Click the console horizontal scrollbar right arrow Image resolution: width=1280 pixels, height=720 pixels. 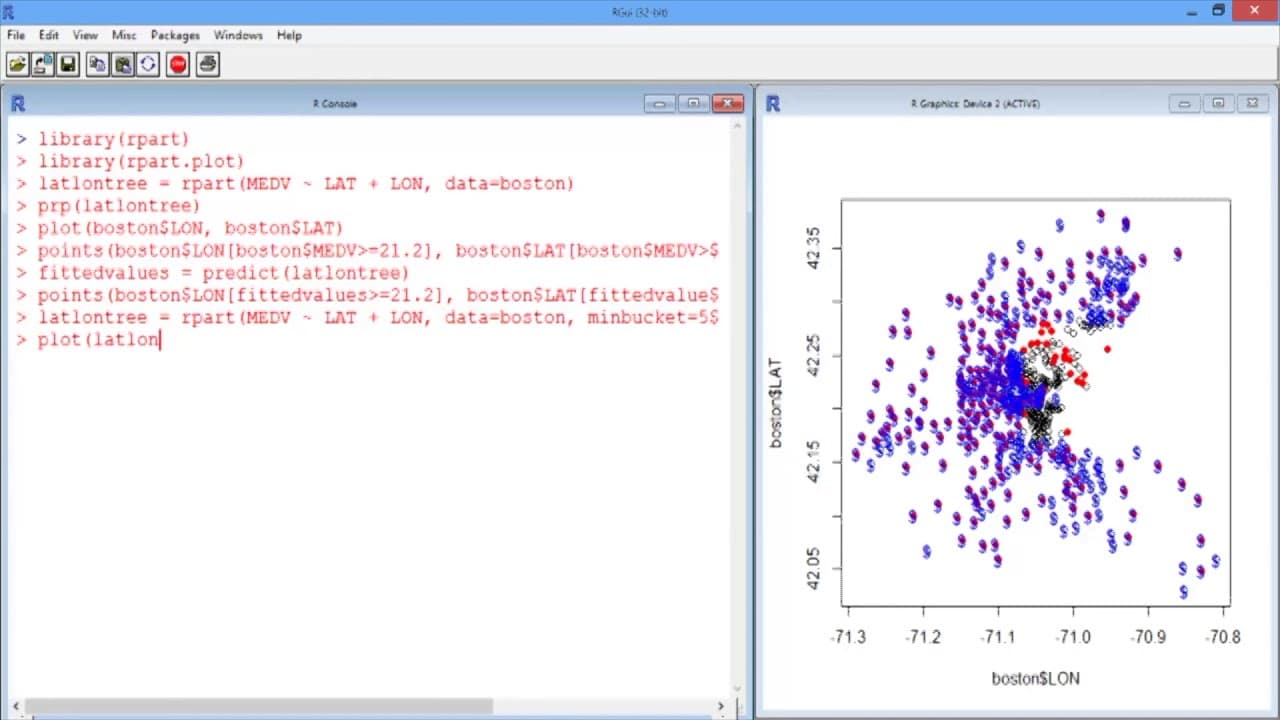(x=721, y=706)
